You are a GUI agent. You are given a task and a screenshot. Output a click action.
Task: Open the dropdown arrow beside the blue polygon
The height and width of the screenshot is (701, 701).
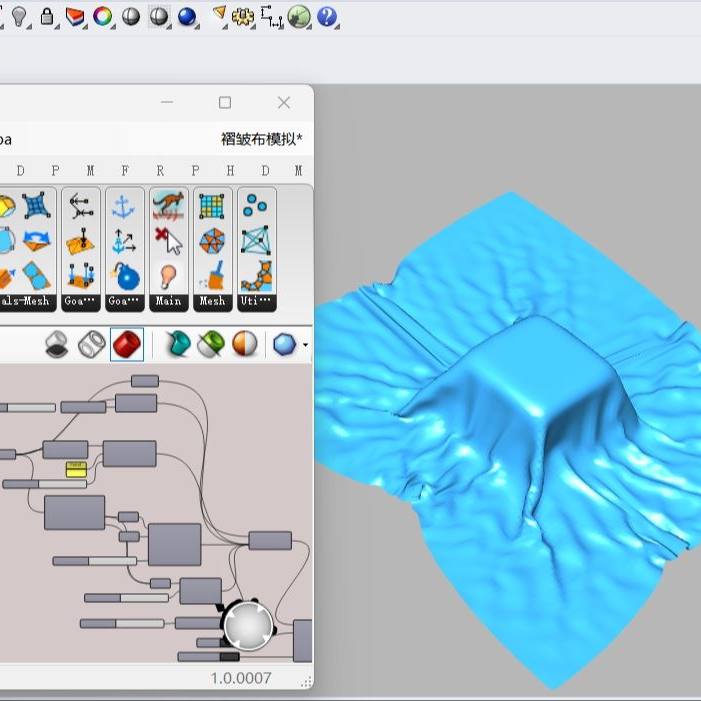point(305,345)
